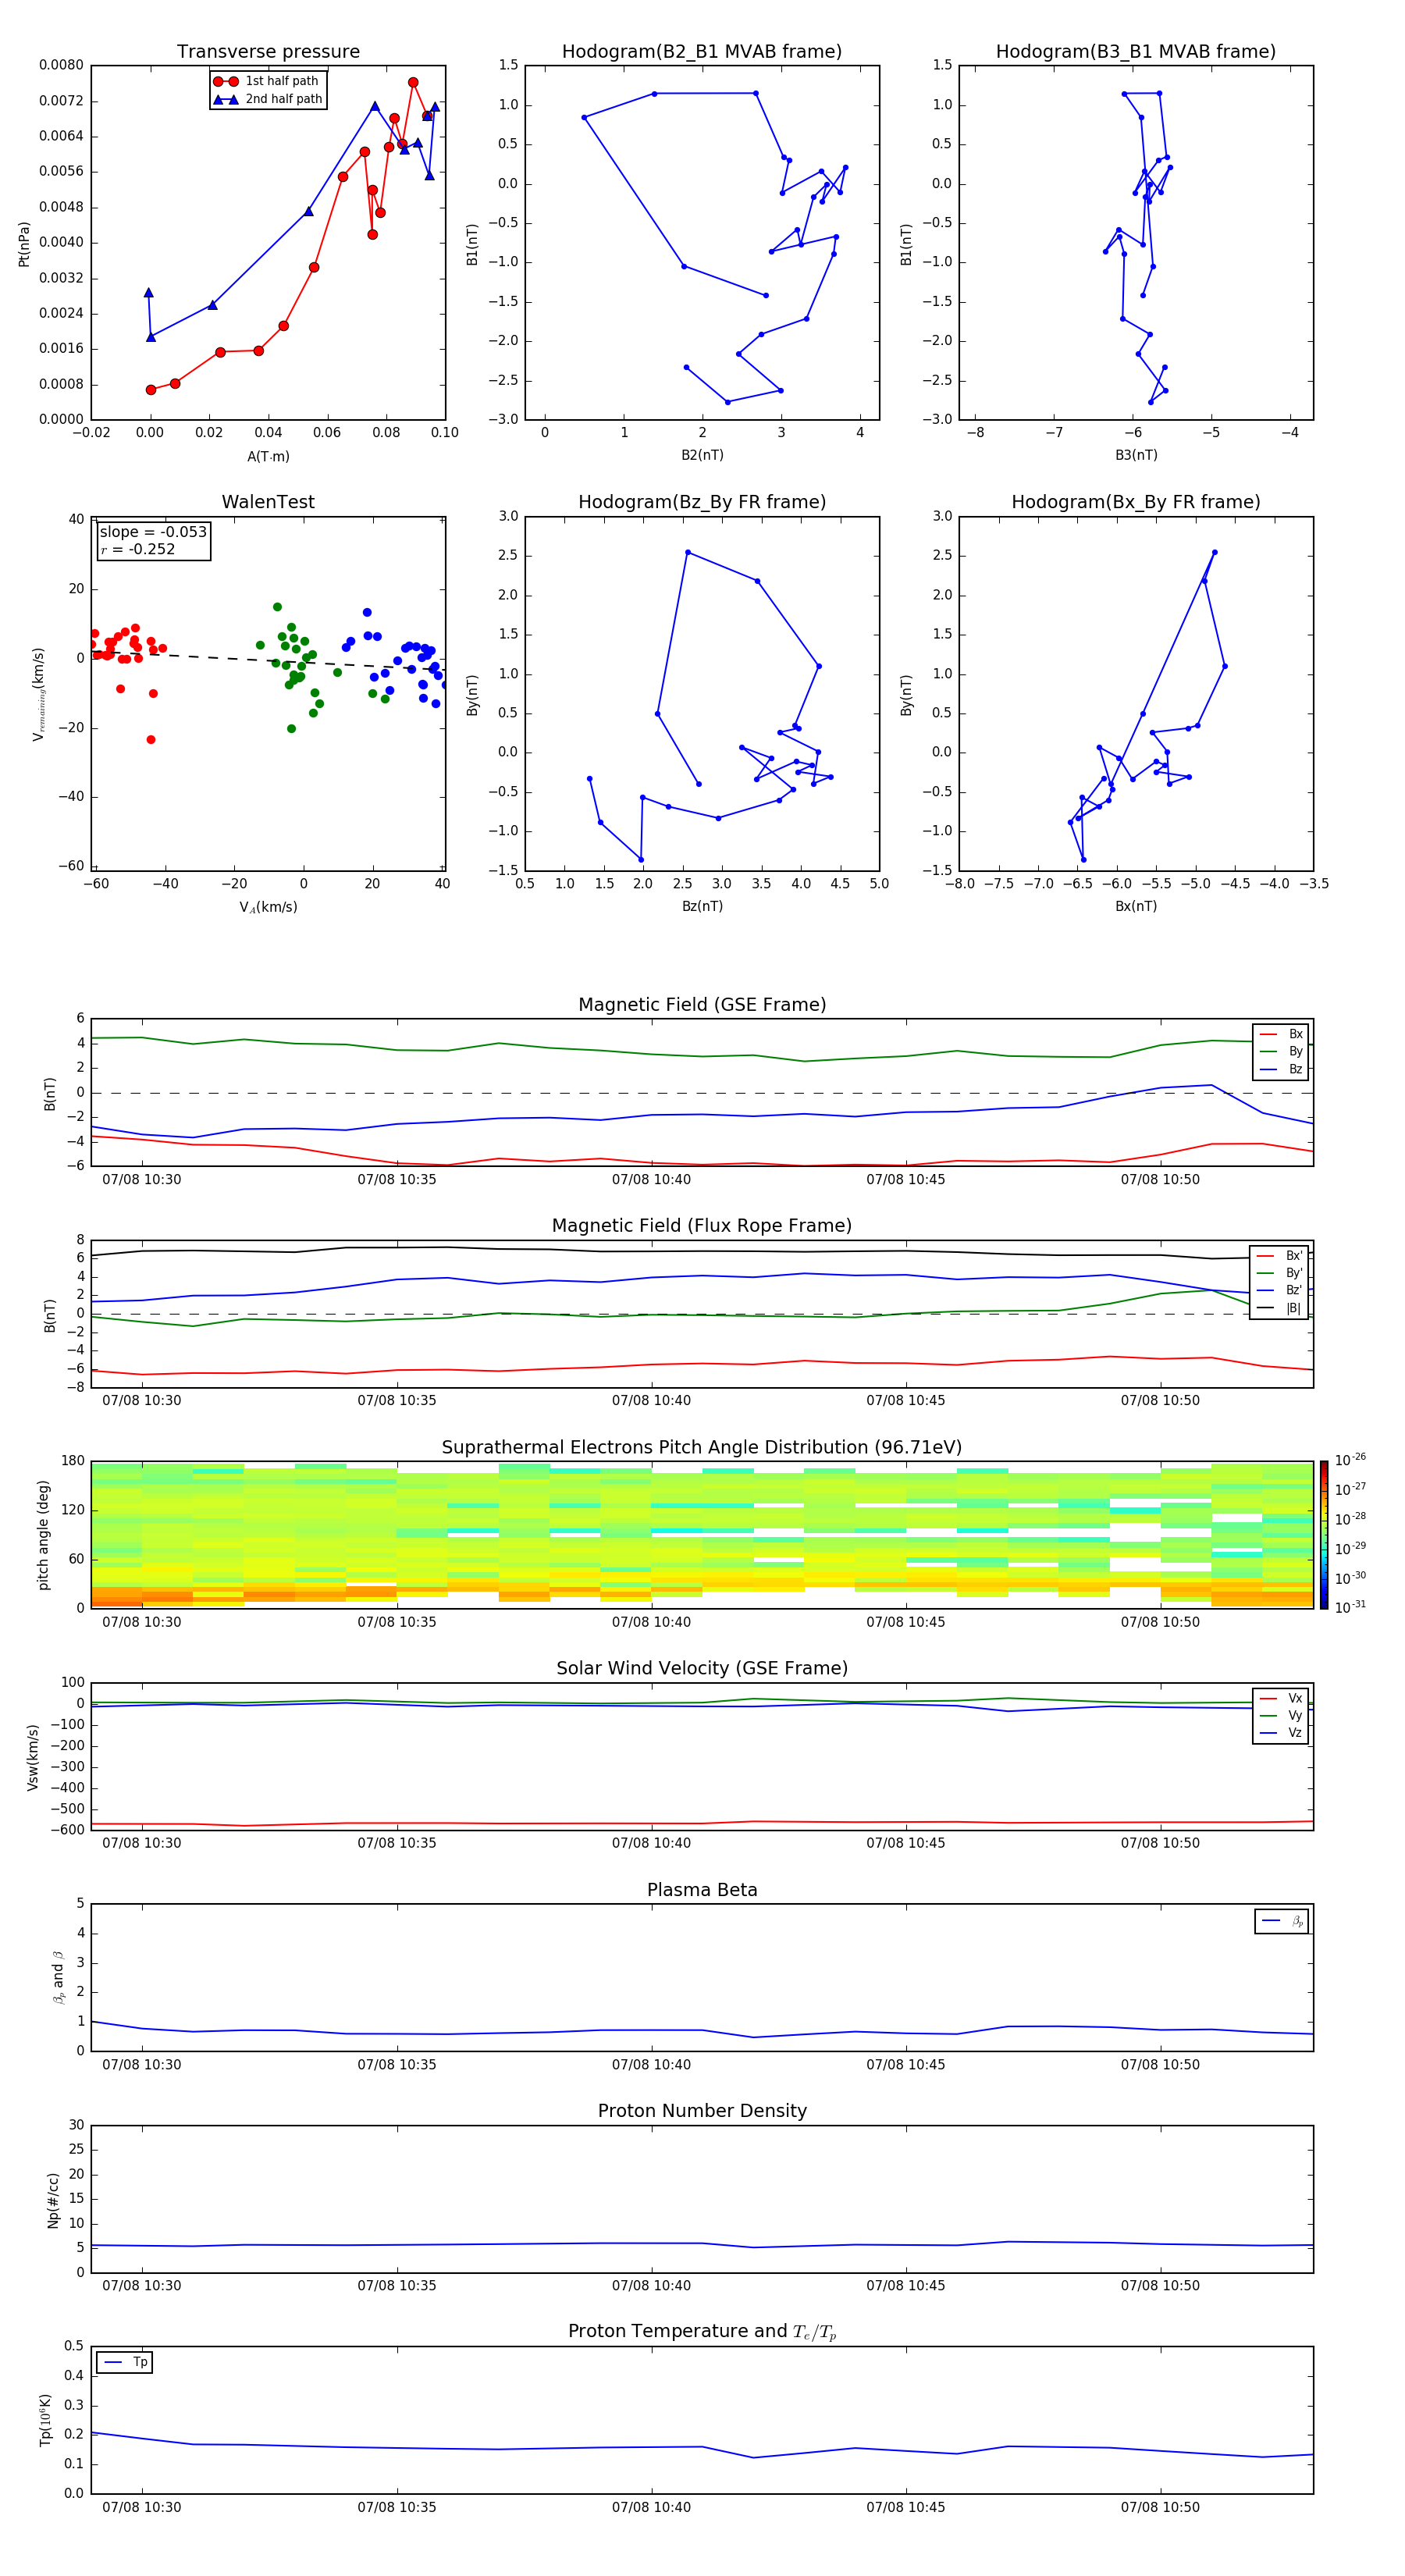The height and width of the screenshot is (2576, 1405).
Task: Click the βp legend in Plasma Beta plot
Action: (x=1282, y=1921)
